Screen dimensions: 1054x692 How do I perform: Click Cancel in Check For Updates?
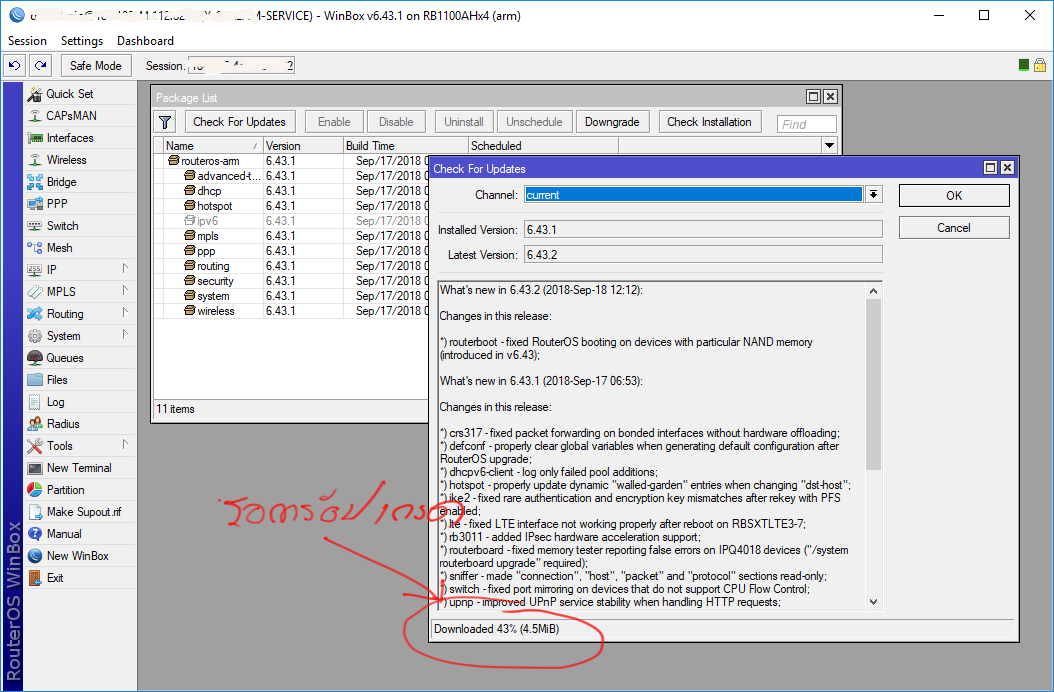[x=954, y=228]
